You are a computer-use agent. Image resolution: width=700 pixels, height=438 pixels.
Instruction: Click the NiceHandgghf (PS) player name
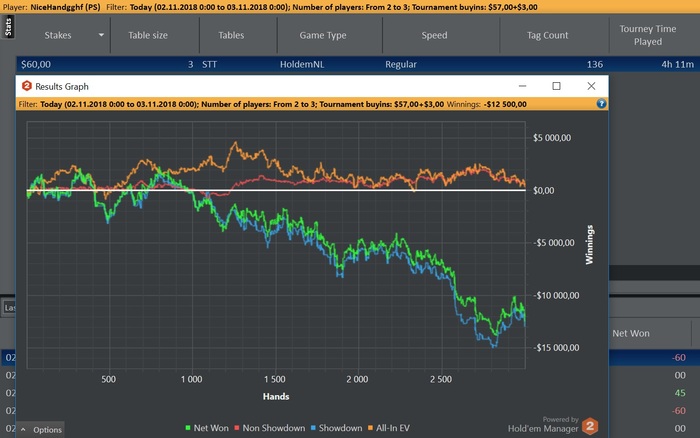click(65, 7)
